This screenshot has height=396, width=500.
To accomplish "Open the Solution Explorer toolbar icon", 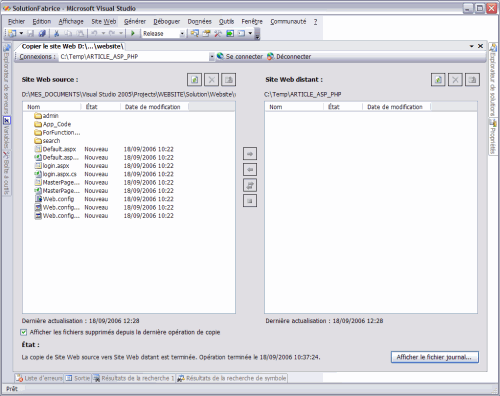I will [x=195, y=33].
